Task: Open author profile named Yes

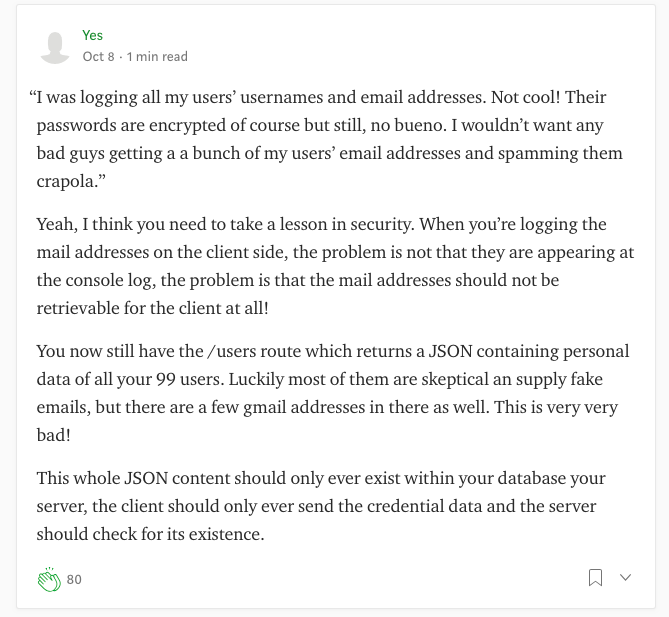Action: pos(93,35)
